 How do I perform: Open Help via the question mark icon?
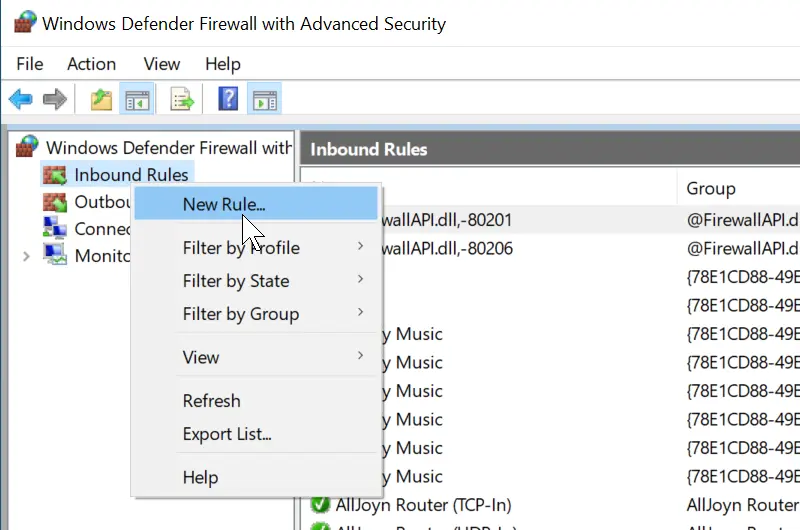click(x=228, y=99)
